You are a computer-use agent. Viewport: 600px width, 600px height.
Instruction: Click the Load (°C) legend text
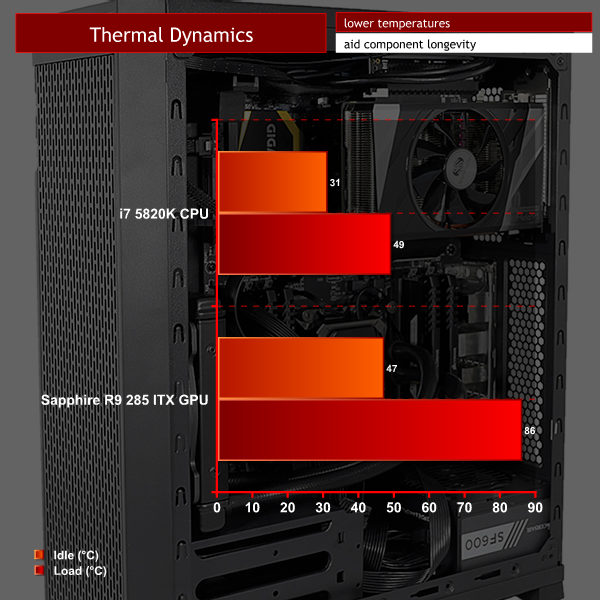[80, 571]
